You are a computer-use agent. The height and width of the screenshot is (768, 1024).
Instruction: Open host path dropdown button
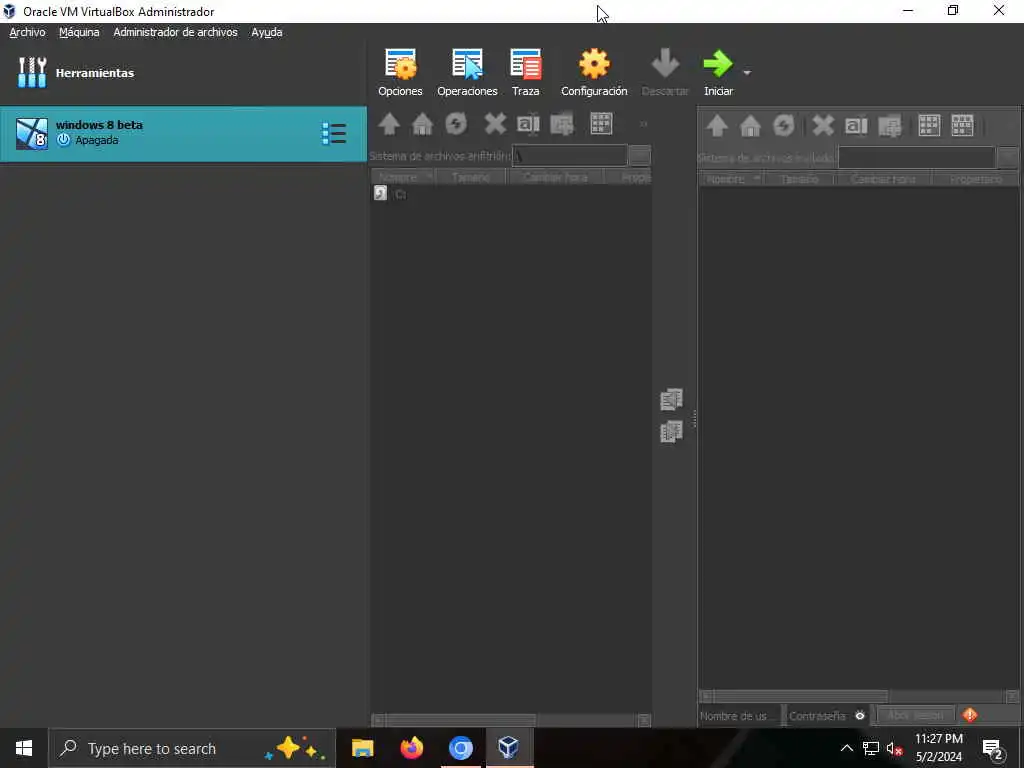point(640,156)
